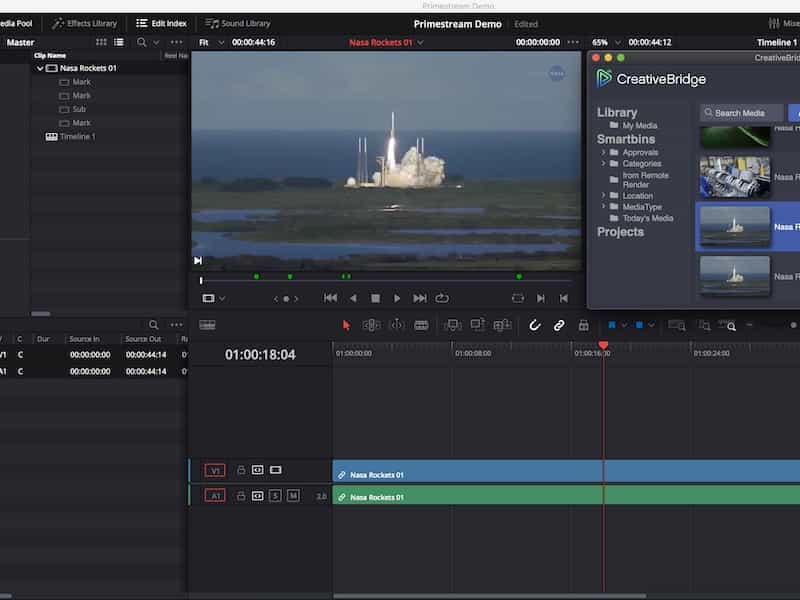The image size is (800, 600).
Task: Activate the Blade edit tool
Action: pyautogui.click(x=421, y=325)
